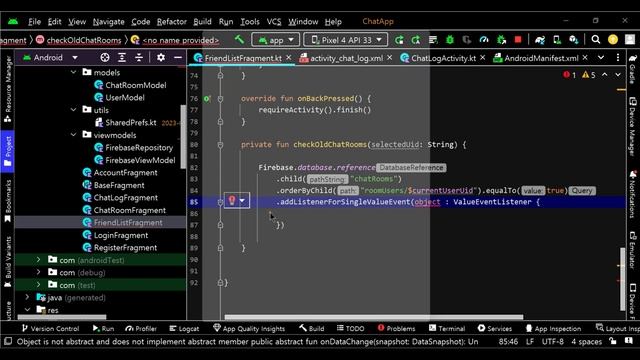Toggle tool window bars icon in status bar
Viewport: 640px width, 360px height.
pyautogui.click(x=8, y=341)
